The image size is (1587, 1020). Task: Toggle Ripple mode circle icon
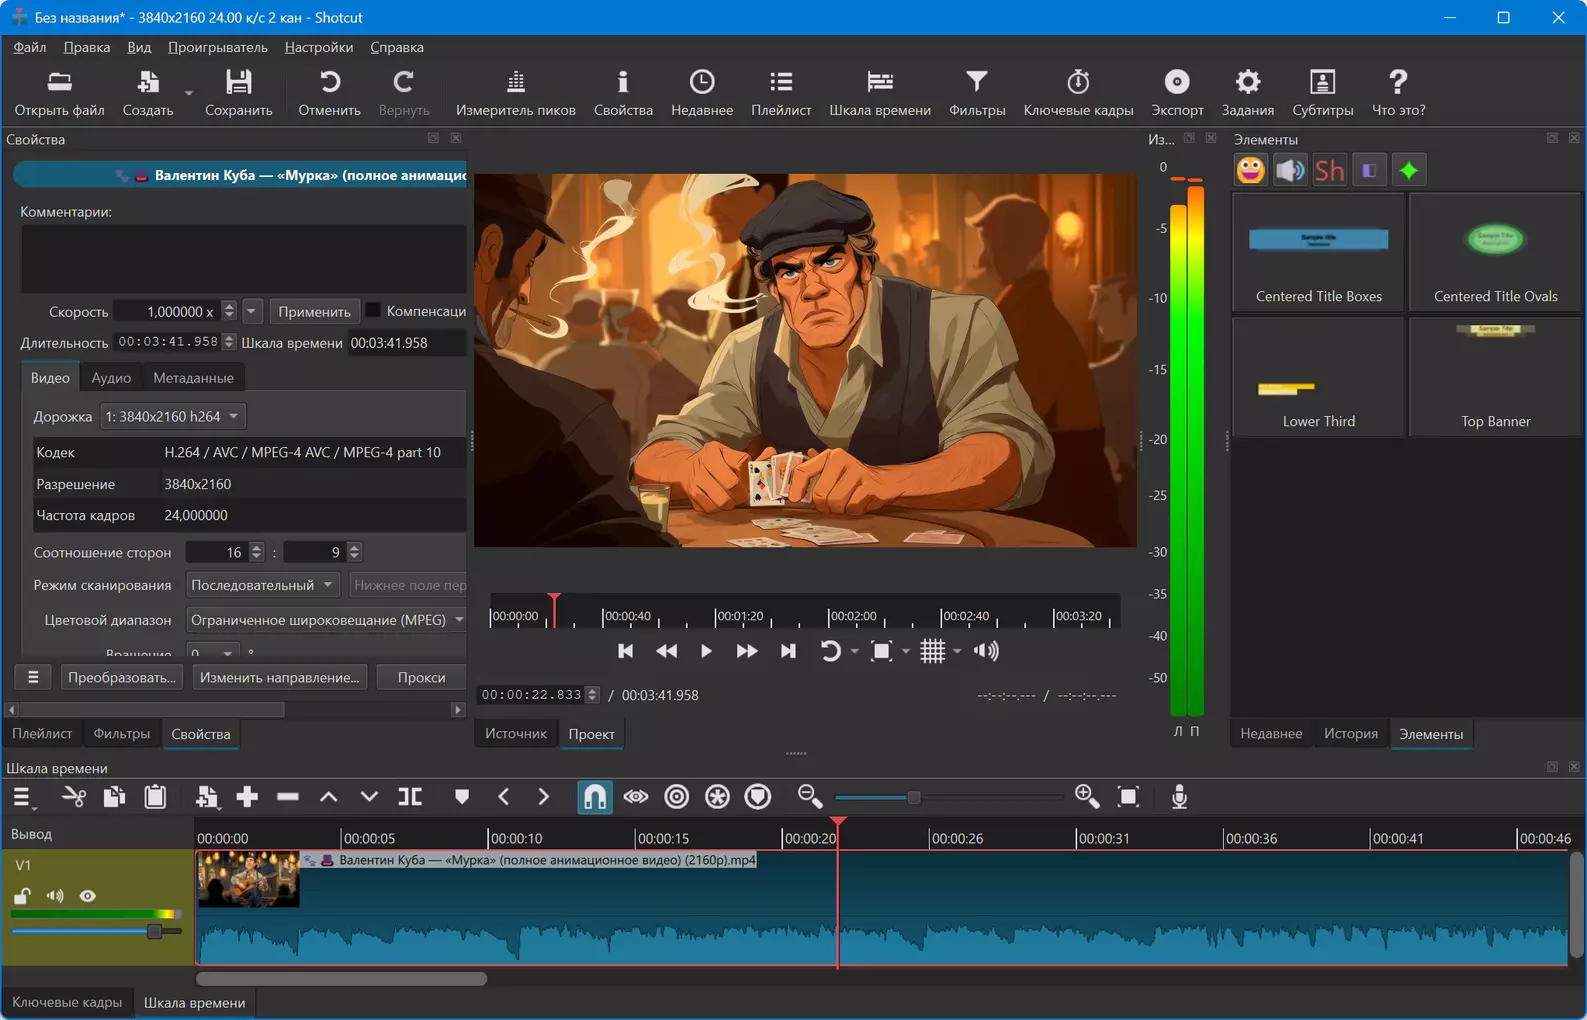(x=677, y=797)
